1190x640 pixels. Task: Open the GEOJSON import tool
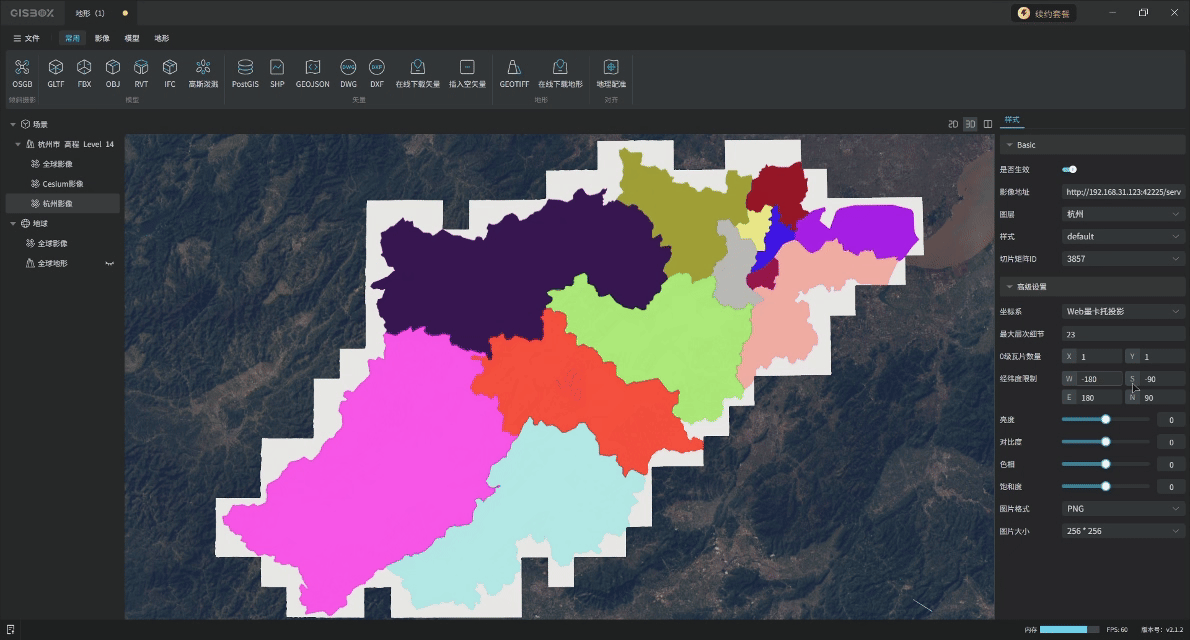pos(312,68)
